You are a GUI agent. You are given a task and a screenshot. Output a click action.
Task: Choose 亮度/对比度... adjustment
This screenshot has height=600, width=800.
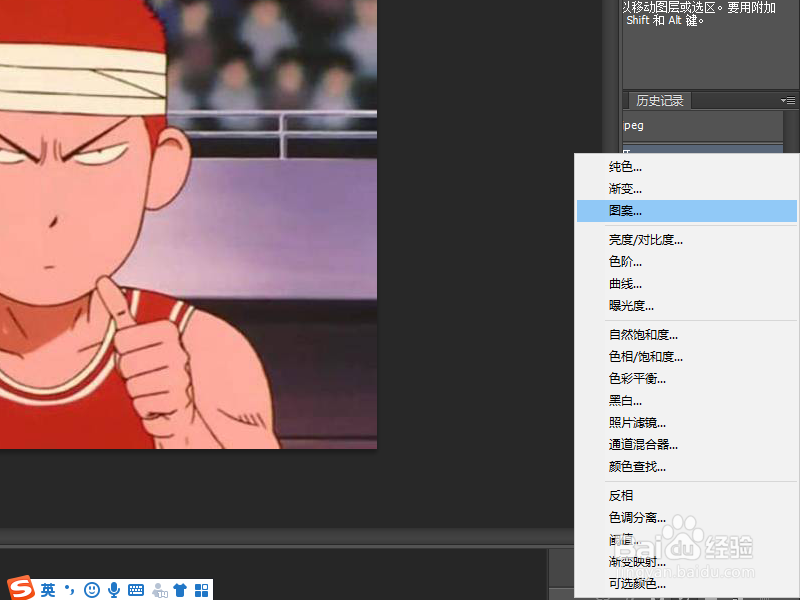(x=687, y=240)
